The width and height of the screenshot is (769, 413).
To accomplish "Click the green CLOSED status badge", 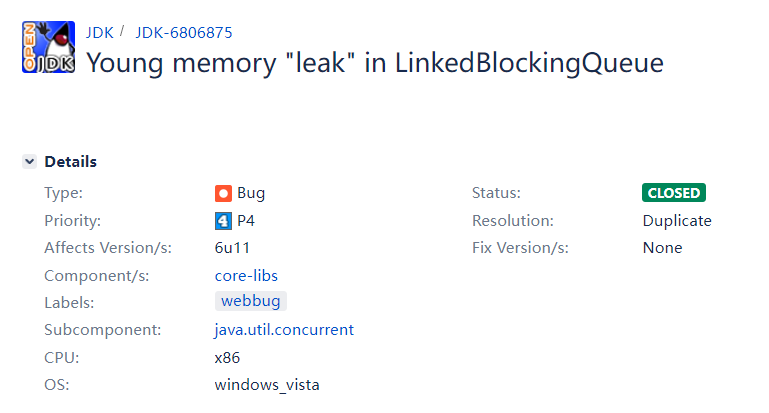I will click(673, 193).
